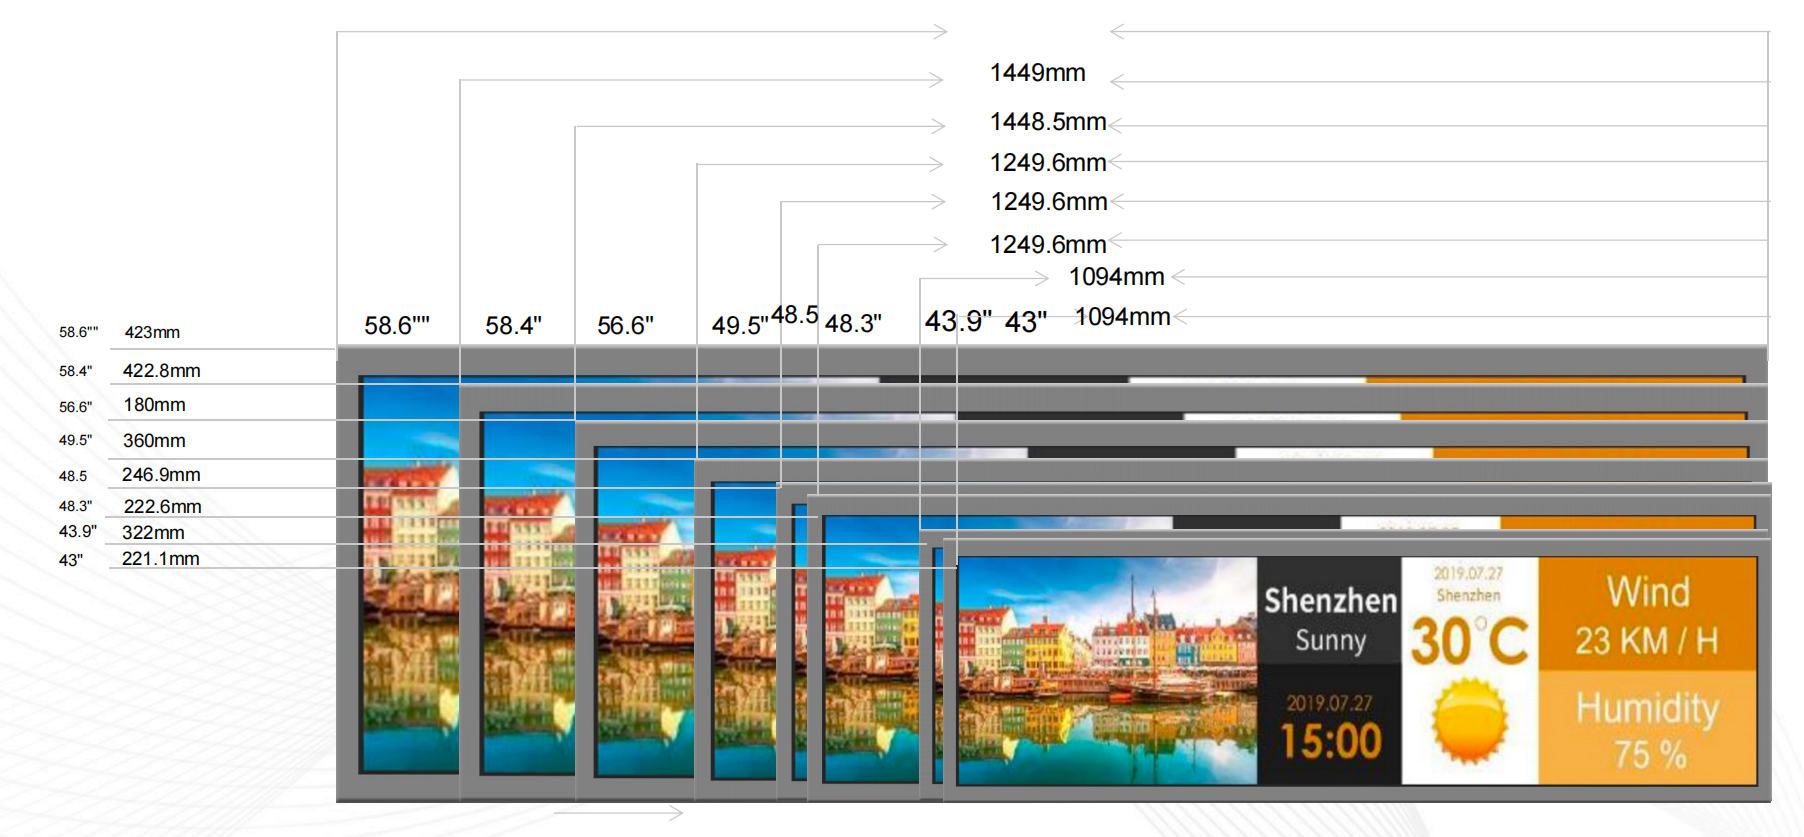Viewport: 1804px width, 837px height.
Task: Select the "221.1mm" height value
Action: click(x=160, y=559)
